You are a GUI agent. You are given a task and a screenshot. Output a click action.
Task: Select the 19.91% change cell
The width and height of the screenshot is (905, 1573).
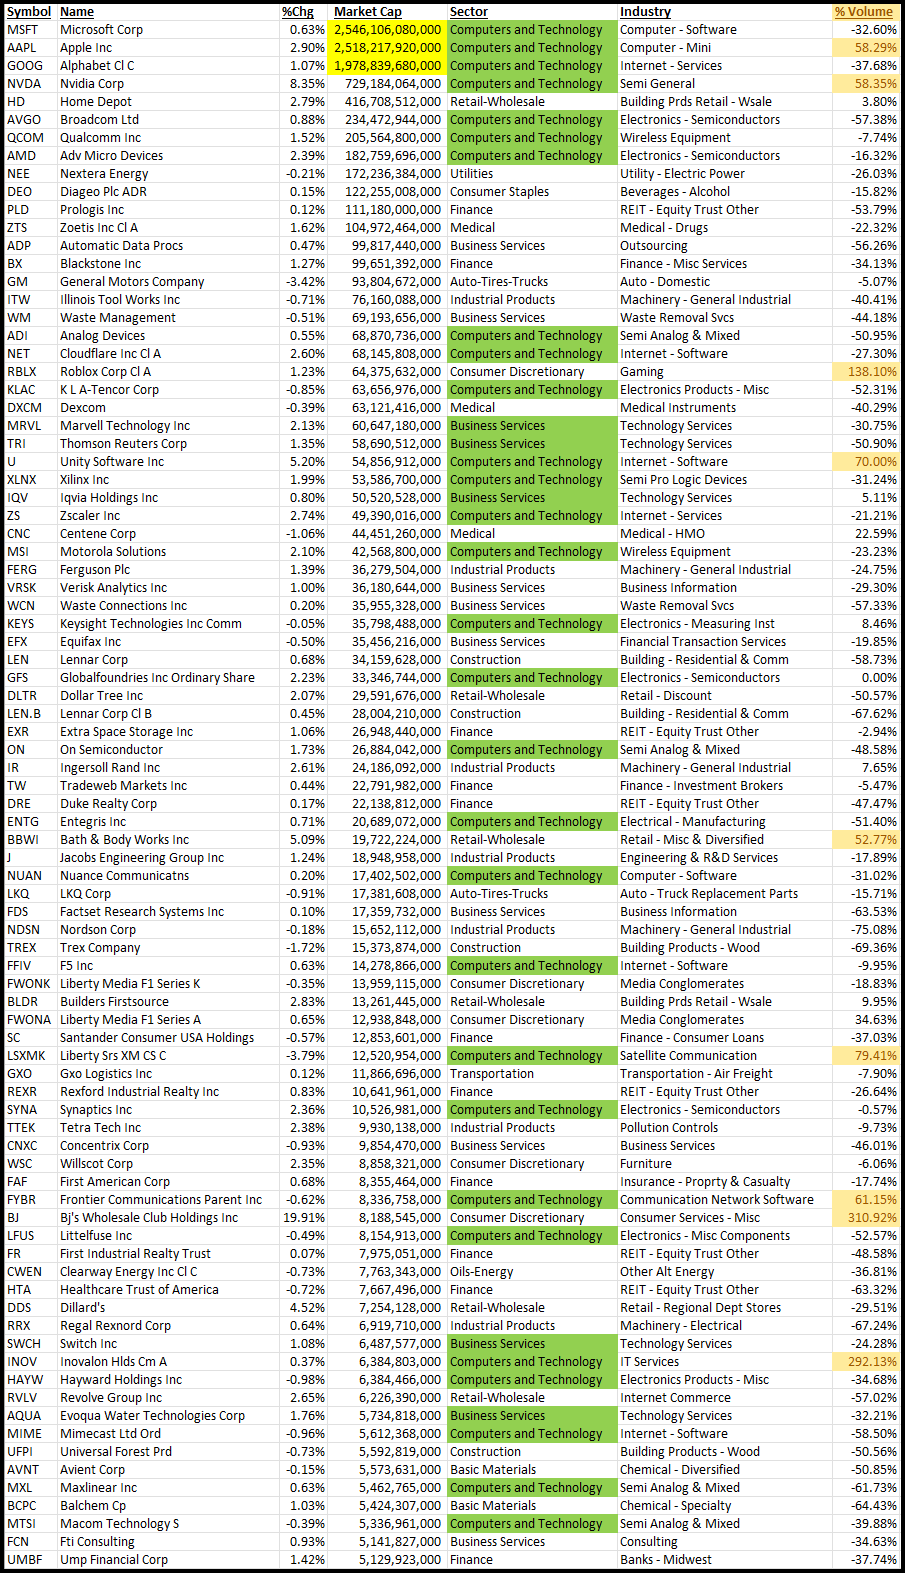(304, 1218)
